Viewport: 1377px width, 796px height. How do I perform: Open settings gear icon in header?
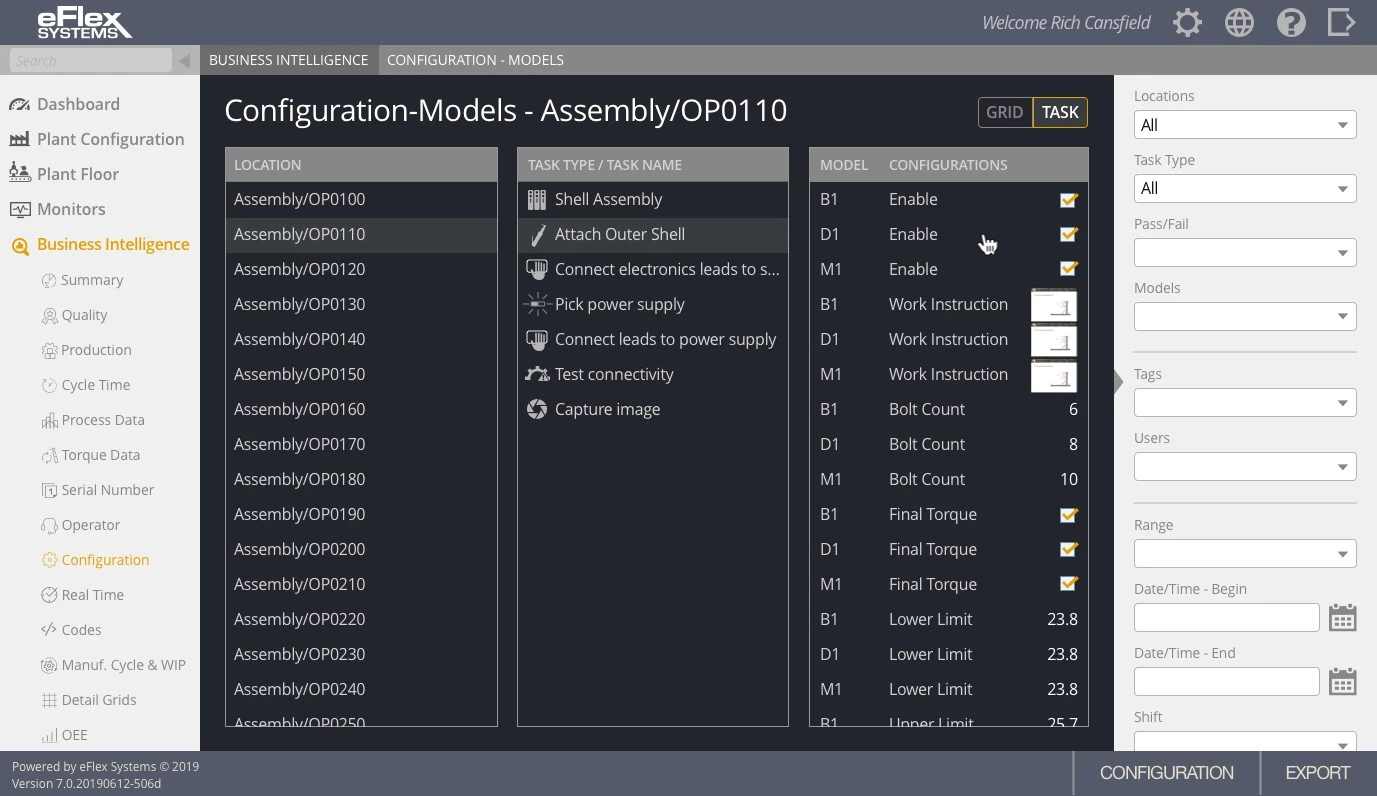1187,23
